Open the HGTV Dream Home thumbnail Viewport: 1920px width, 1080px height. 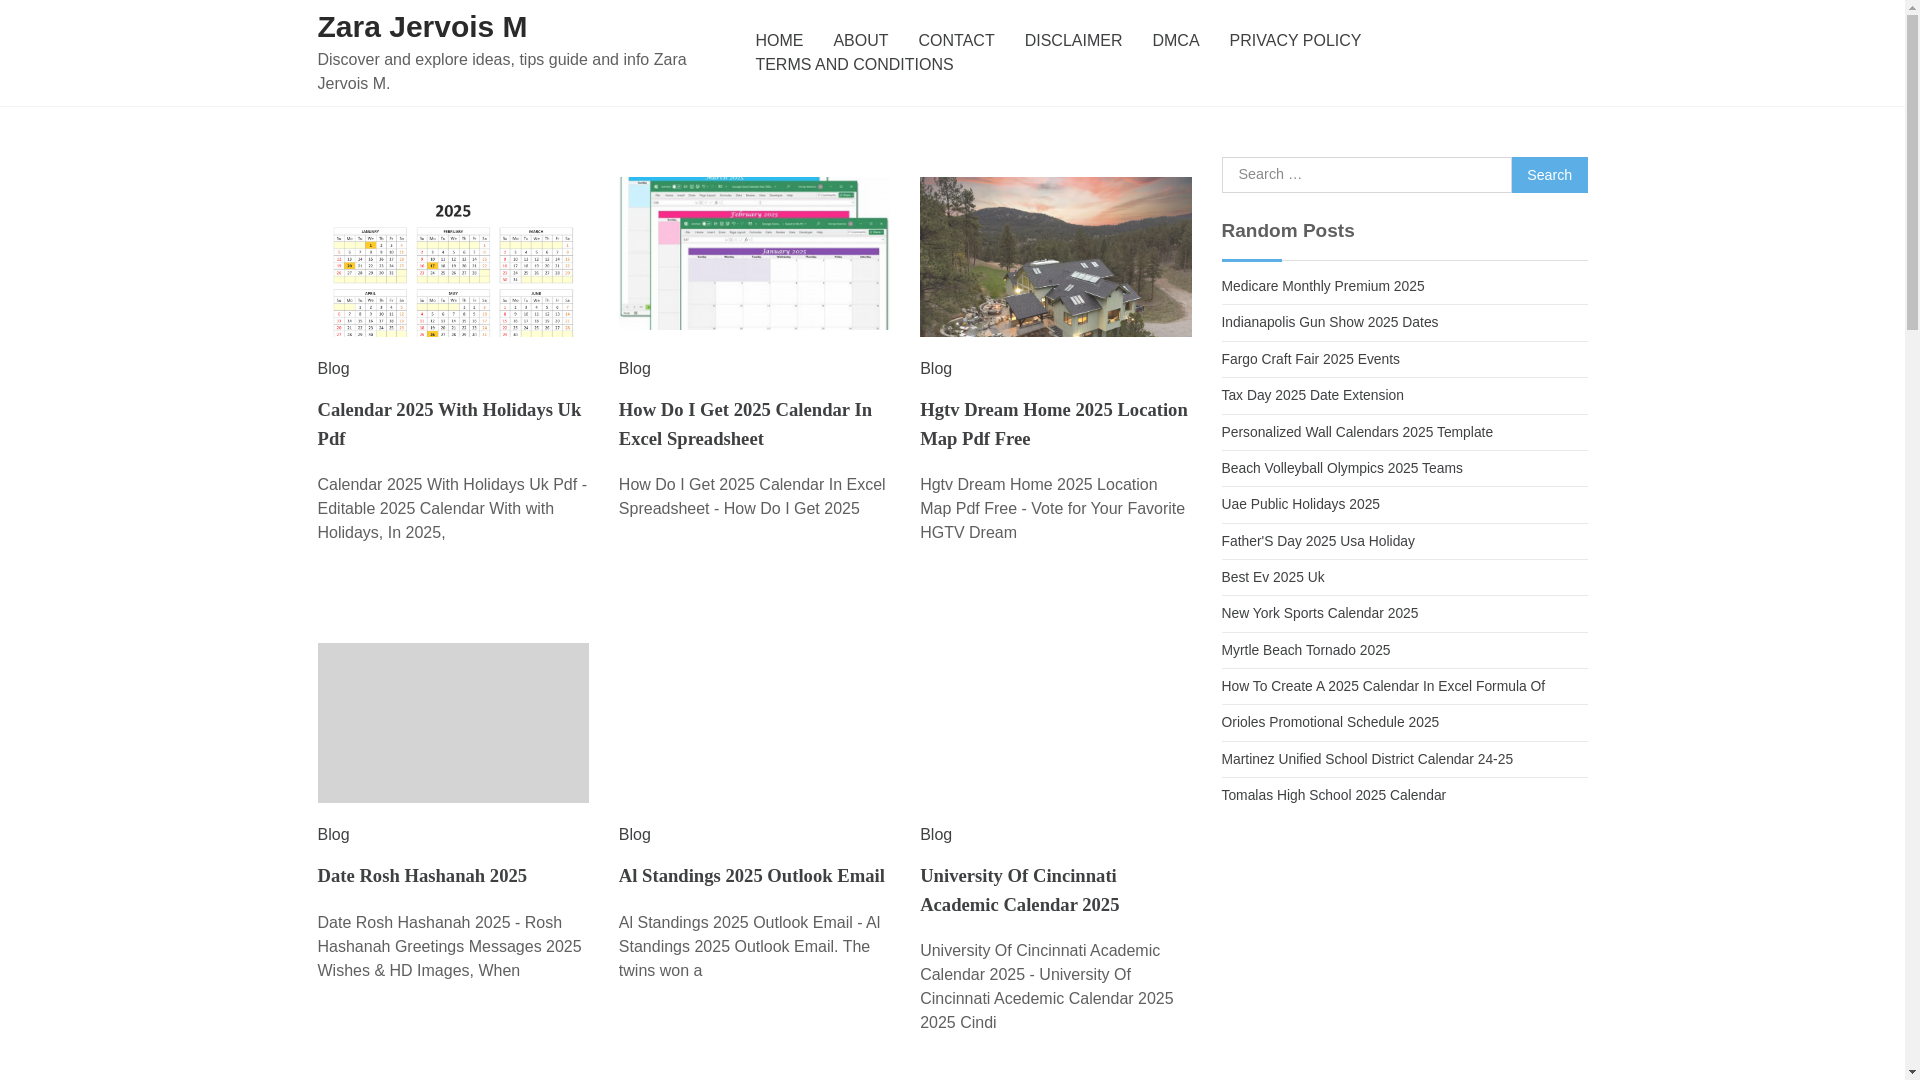(x=1055, y=257)
